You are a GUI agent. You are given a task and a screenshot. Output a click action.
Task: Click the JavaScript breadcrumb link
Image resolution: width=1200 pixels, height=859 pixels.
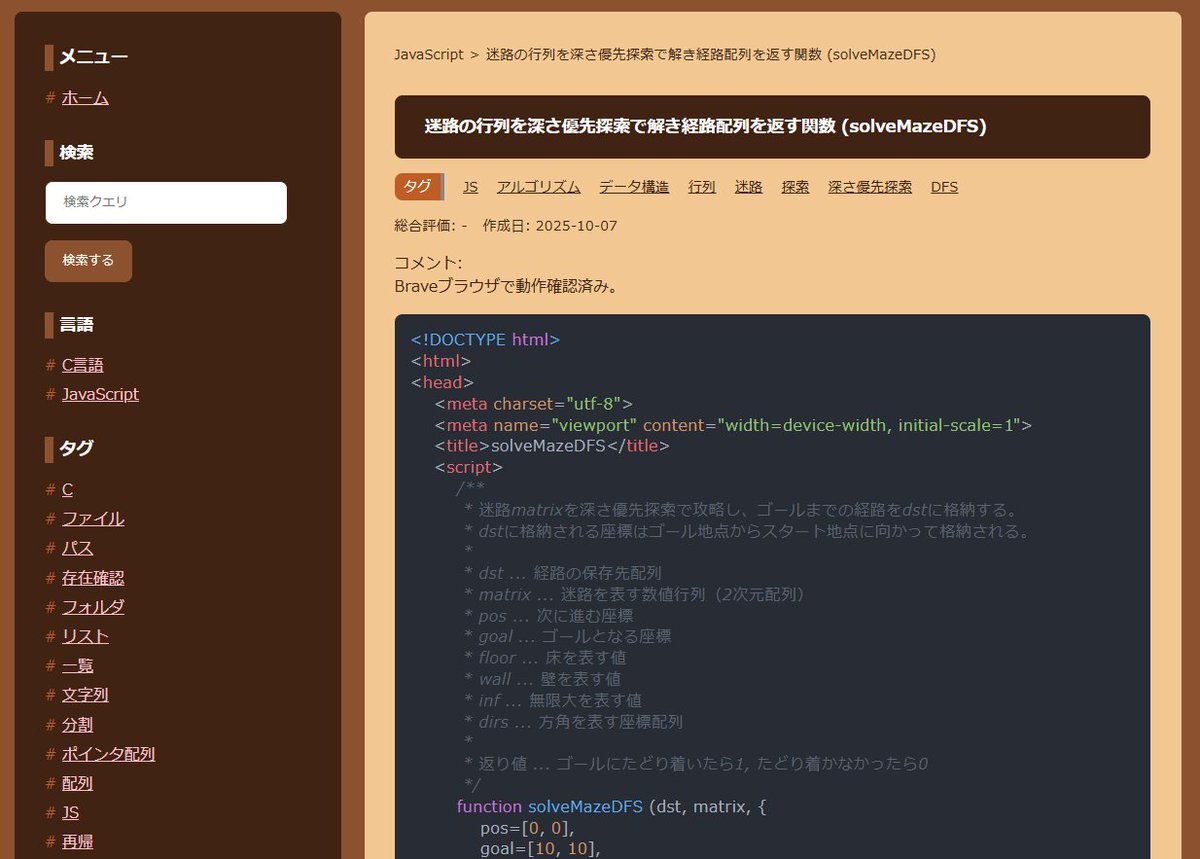[x=429, y=55]
